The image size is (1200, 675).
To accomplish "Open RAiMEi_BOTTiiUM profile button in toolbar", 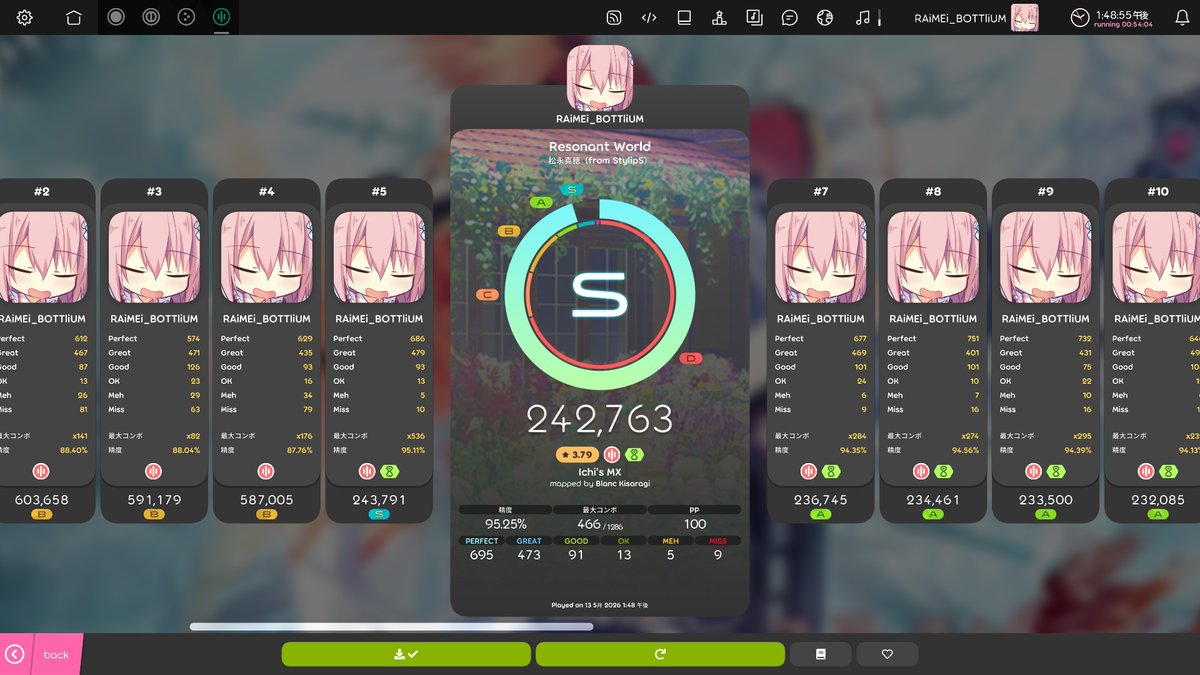I will [x=976, y=17].
